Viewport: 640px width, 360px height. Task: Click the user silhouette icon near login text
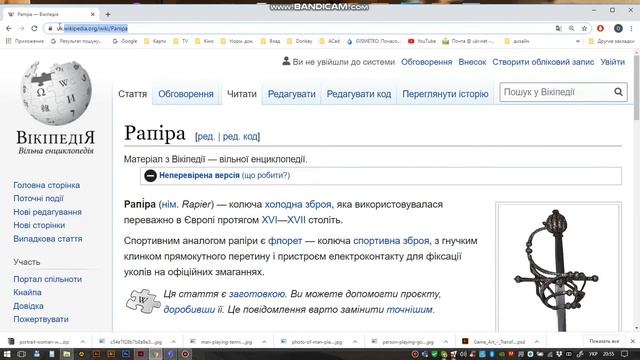(286, 61)
